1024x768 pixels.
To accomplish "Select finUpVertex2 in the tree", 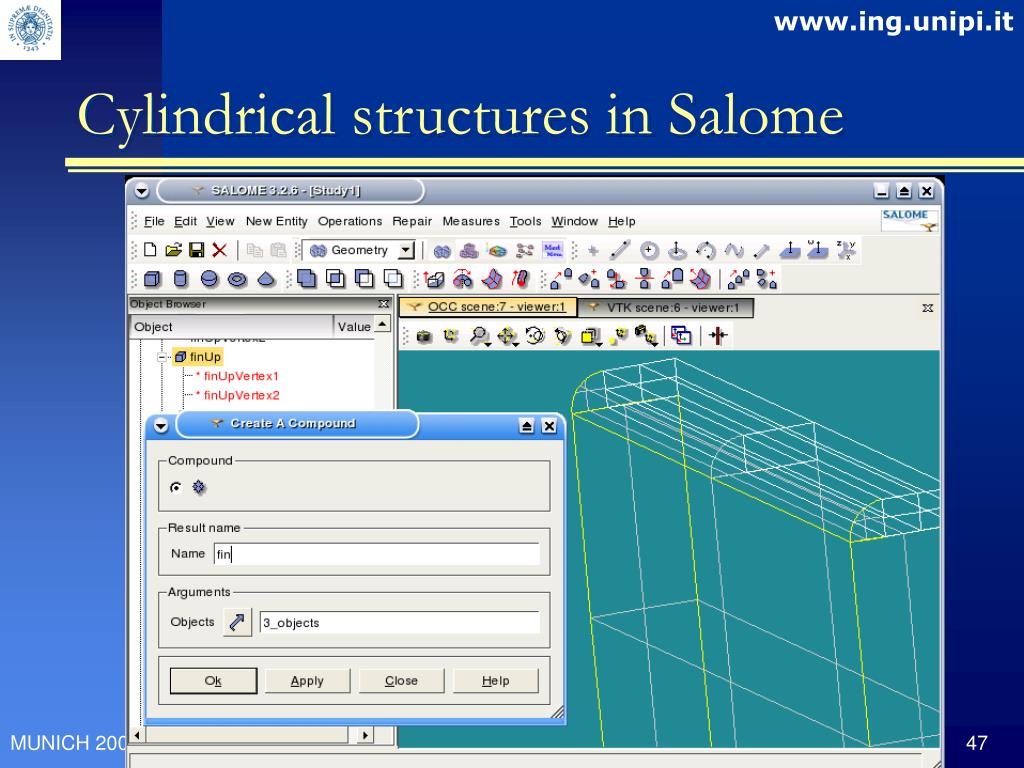I will point(241,395).
